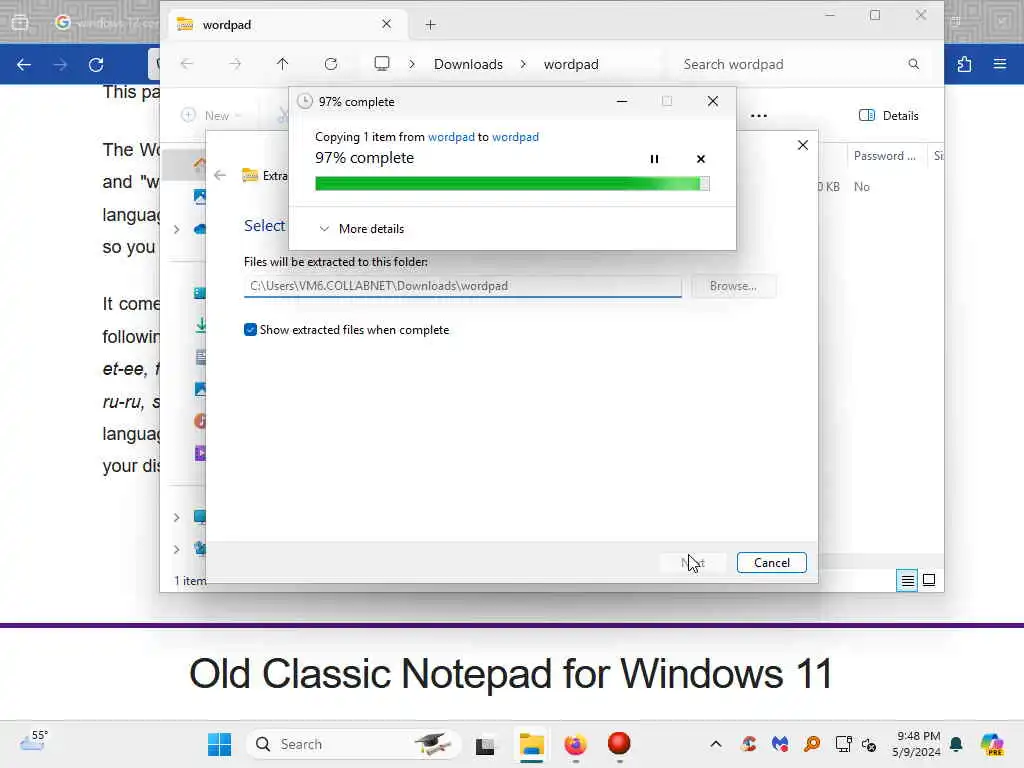Image resolution: width=1024 pixels, height=768 pixels.
Task: Click the This PC monitor breadcrumb icon
Action: (382, 63)
